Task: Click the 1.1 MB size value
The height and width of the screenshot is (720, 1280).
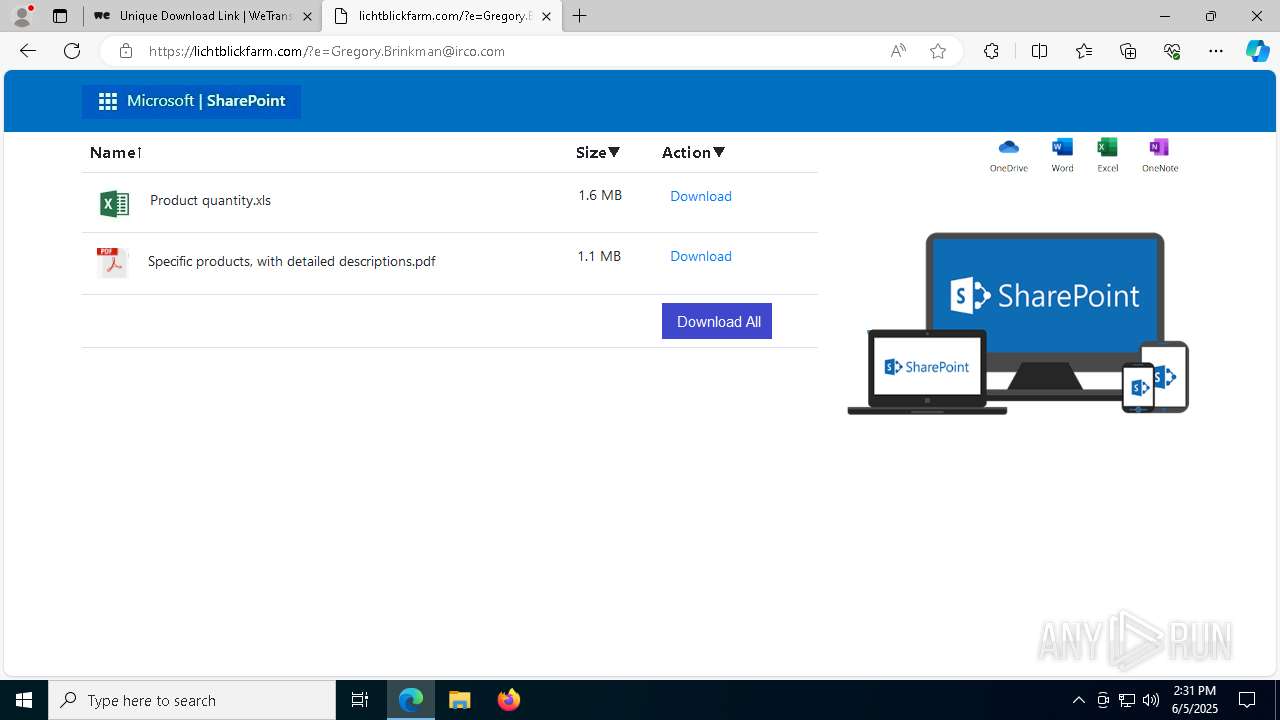Action: click(599, 256)
